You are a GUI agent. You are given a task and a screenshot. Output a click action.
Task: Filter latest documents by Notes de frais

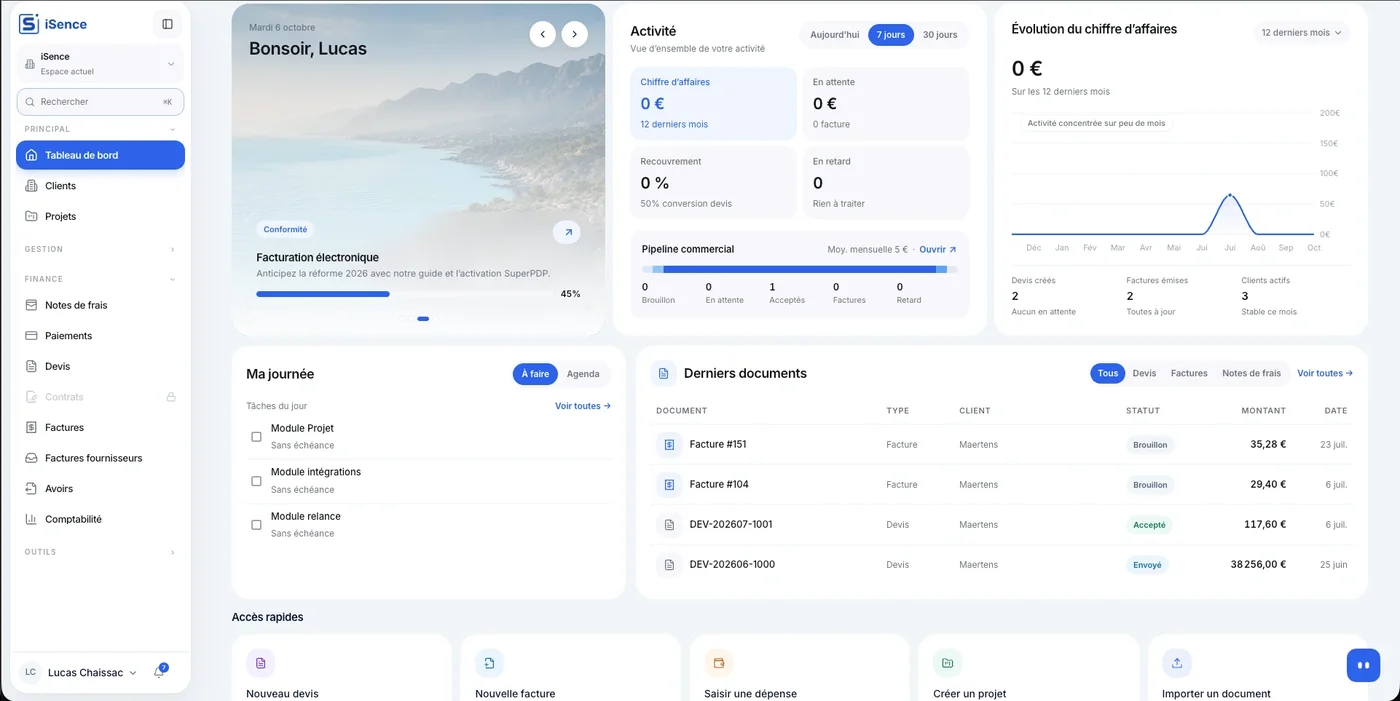pos(1251,373)
